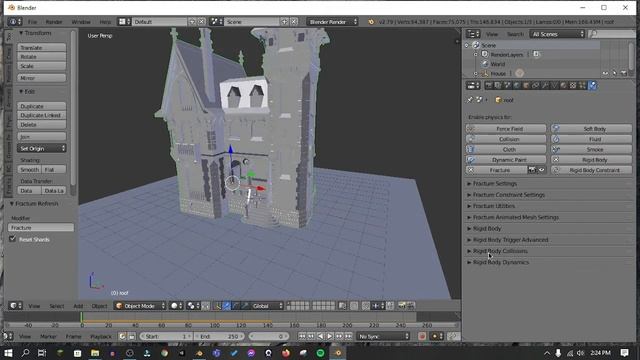The height and width of the screenshot is (360, 640).
Task: Open the Physics properties tab
Action: 592,85
